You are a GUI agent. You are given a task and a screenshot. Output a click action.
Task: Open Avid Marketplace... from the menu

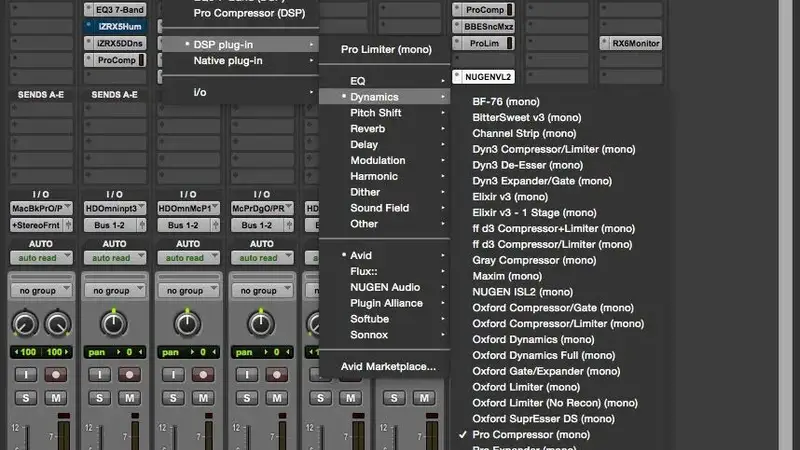(x=388, y=366)
